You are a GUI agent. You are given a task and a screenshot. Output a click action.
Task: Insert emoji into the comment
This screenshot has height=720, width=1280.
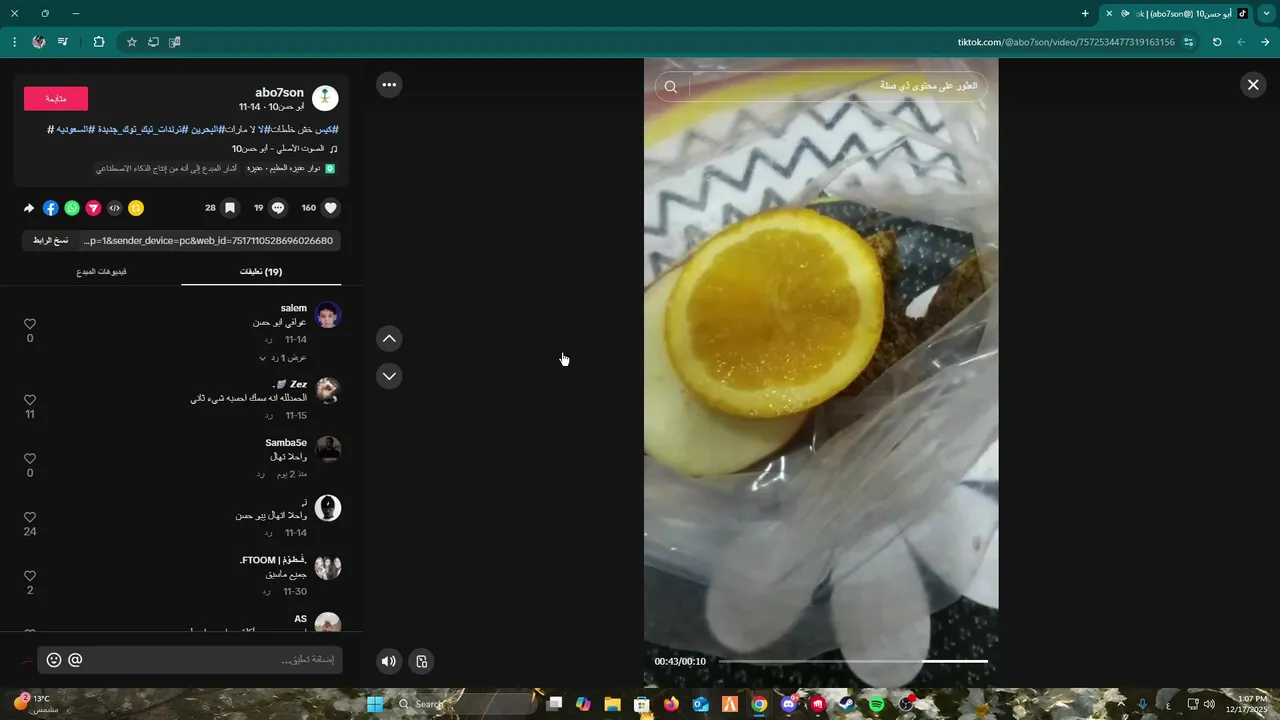tap(54, 660)
